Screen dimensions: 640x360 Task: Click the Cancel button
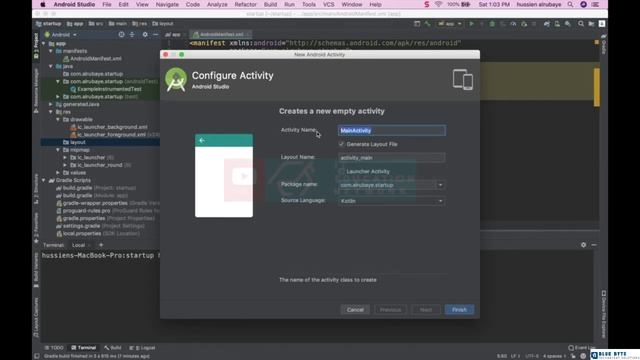coord(355,310)
